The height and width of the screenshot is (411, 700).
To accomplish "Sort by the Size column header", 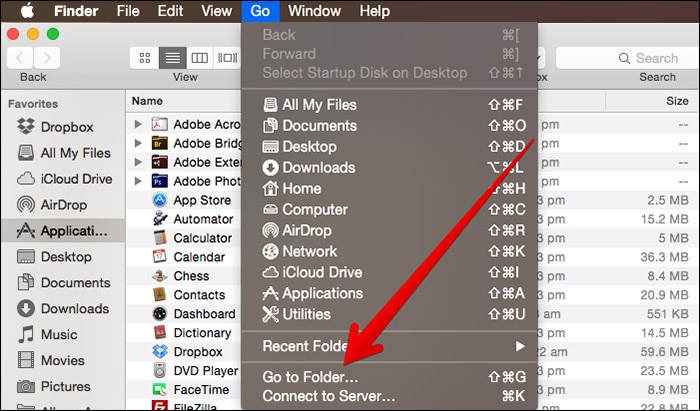I will [x=677, y=101].
